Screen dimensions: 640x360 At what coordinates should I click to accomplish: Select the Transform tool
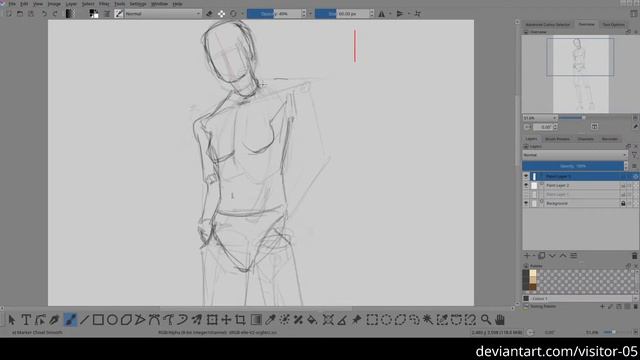click(212, 320)
